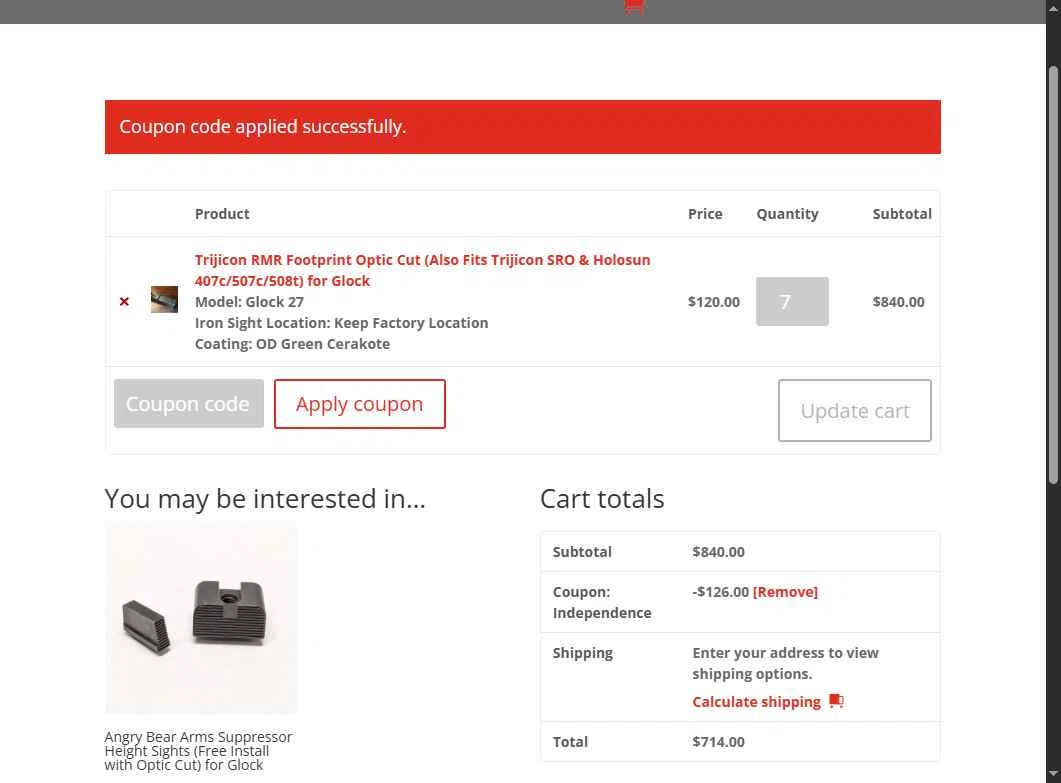Select the line subtotal $840.00 in the product row
1061x783 pixels.
pyautogui.click(x=898, y=302)
